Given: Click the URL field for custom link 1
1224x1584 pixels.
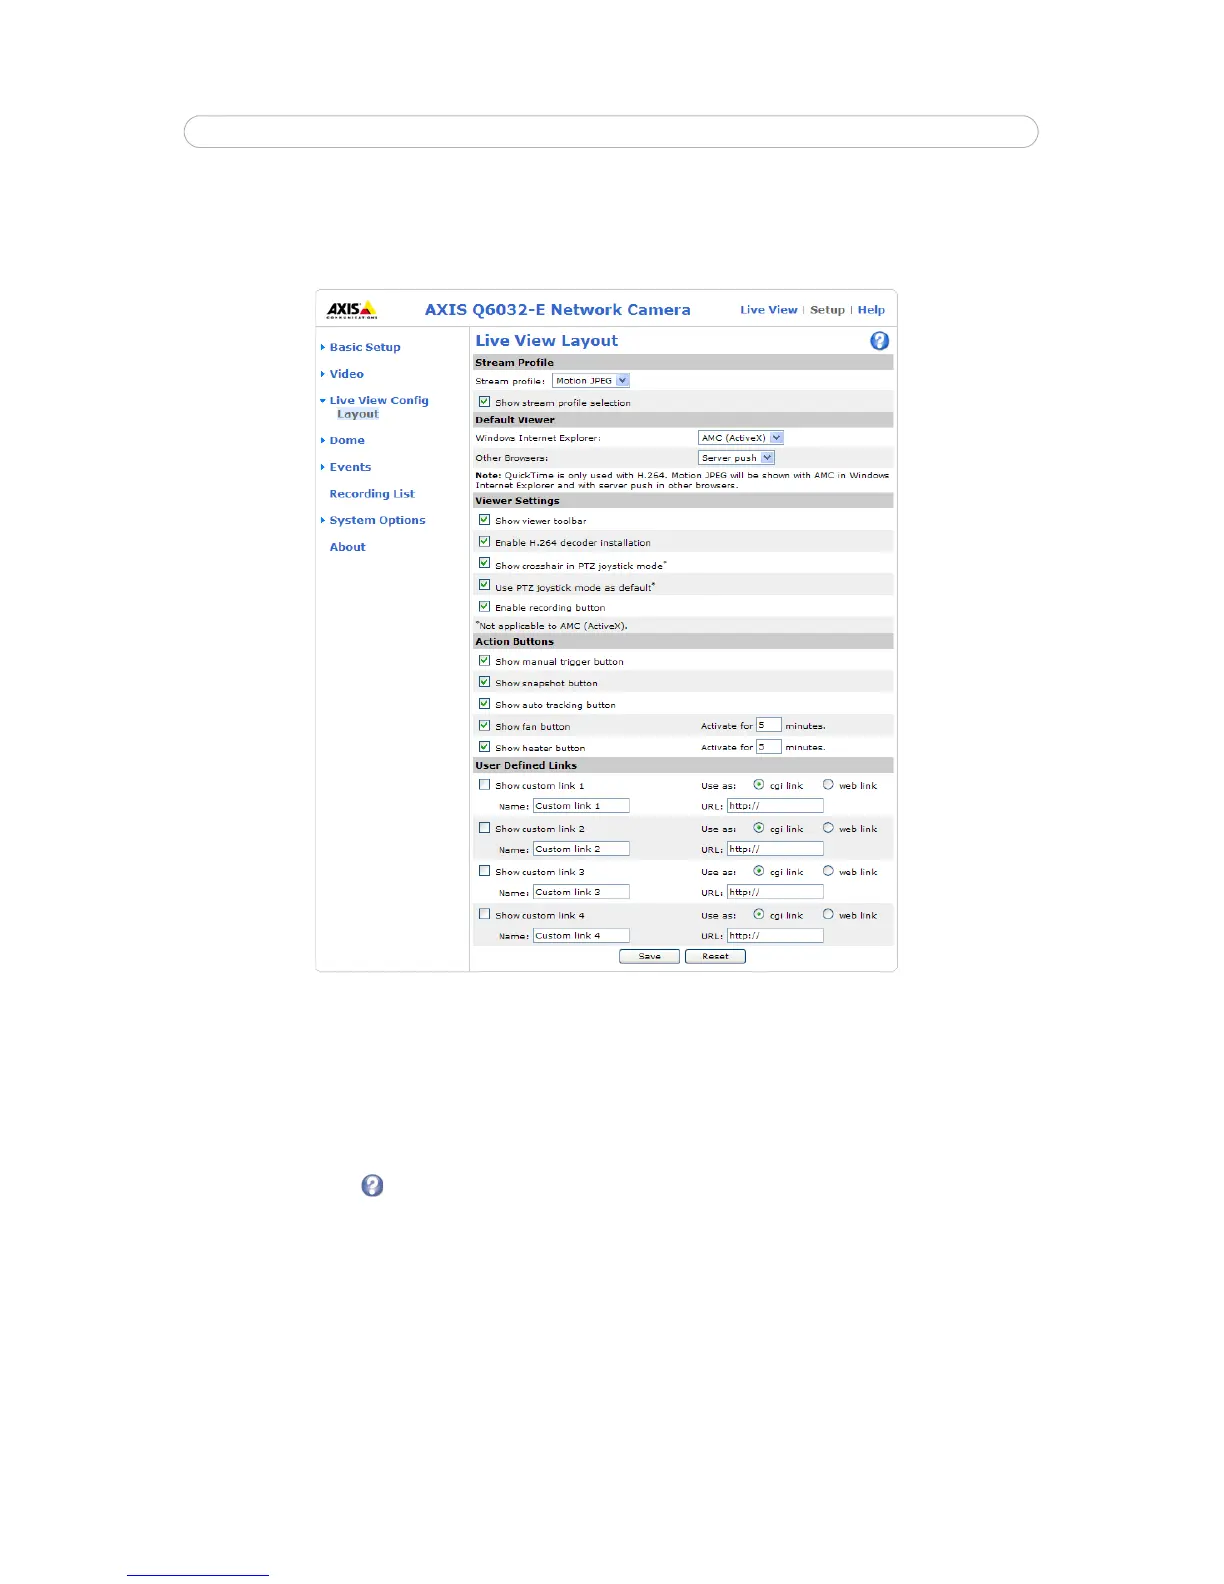Looking at the screenshot, I should click(x=775, y=805).
